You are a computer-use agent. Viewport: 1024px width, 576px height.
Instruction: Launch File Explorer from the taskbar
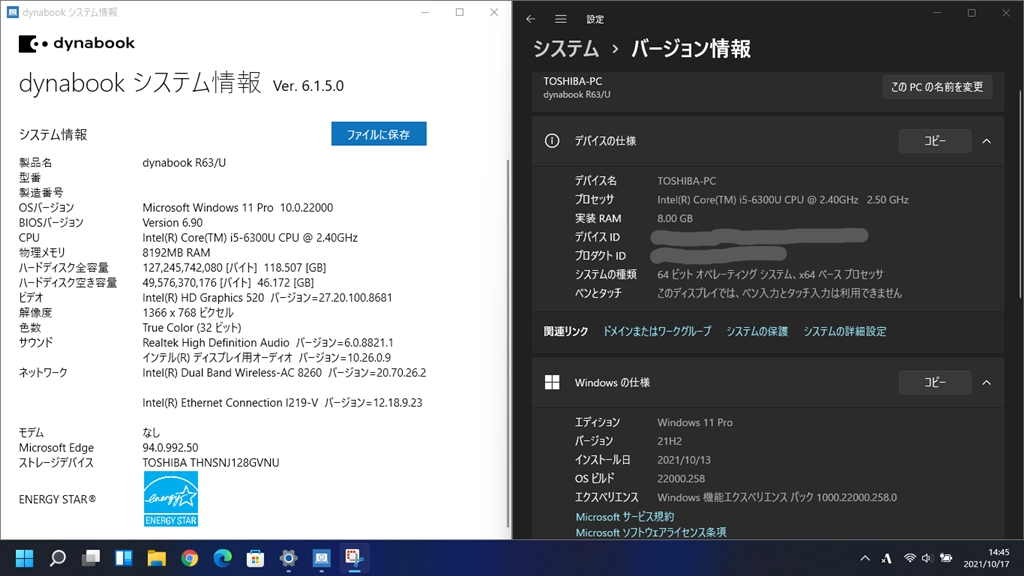pos(157,558)
